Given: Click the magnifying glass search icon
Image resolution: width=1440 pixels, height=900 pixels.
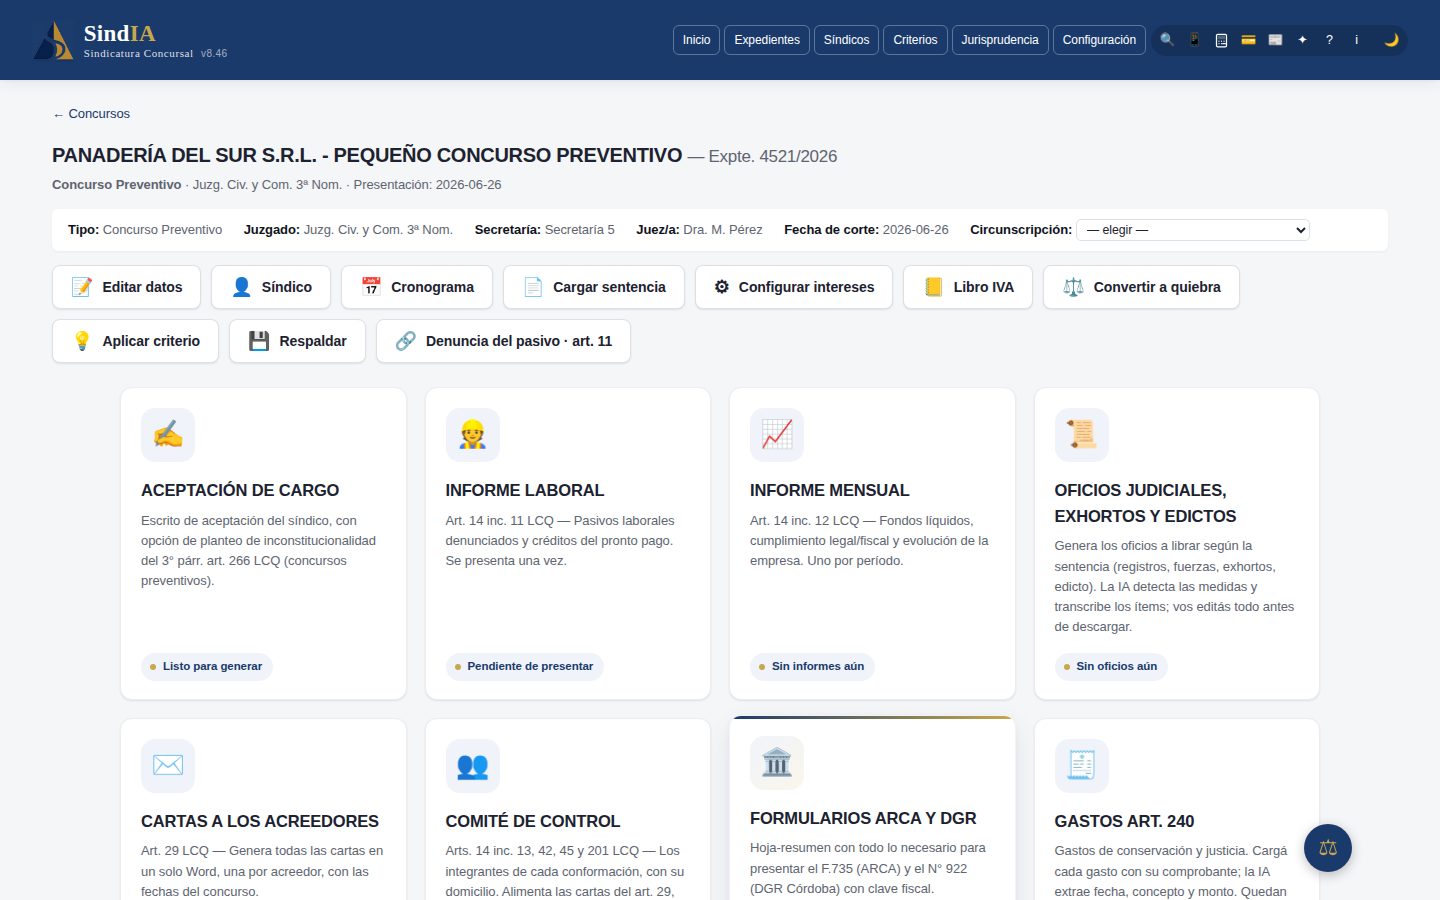Looking at the screenshot, I should coord(1167,40).
